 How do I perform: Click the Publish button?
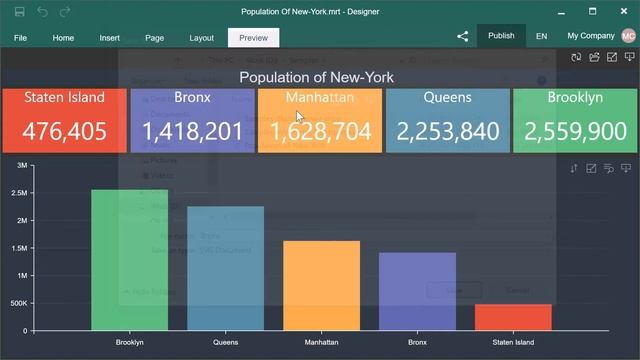pyautogui.click(x=501, y=36)
